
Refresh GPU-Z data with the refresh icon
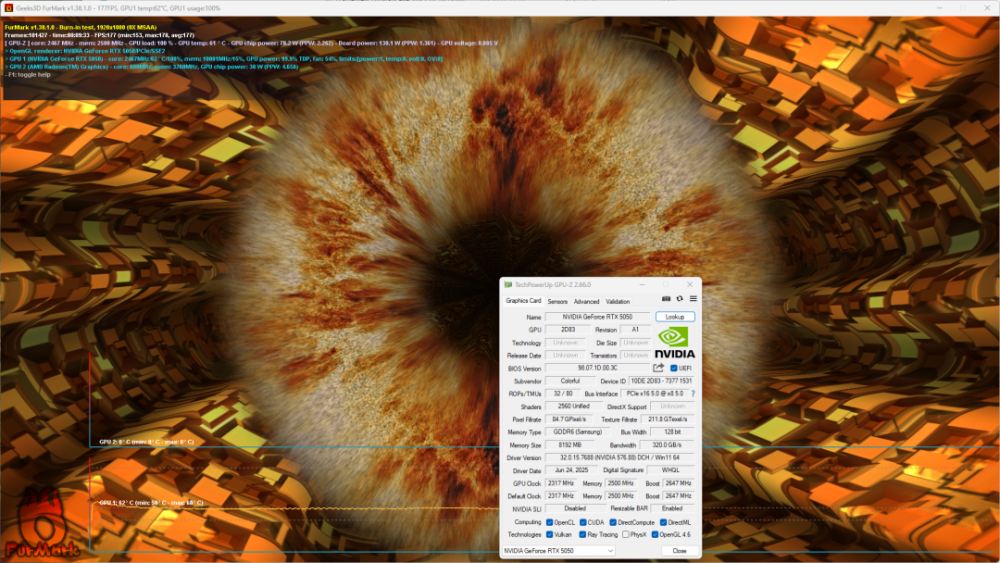point(680,299)
